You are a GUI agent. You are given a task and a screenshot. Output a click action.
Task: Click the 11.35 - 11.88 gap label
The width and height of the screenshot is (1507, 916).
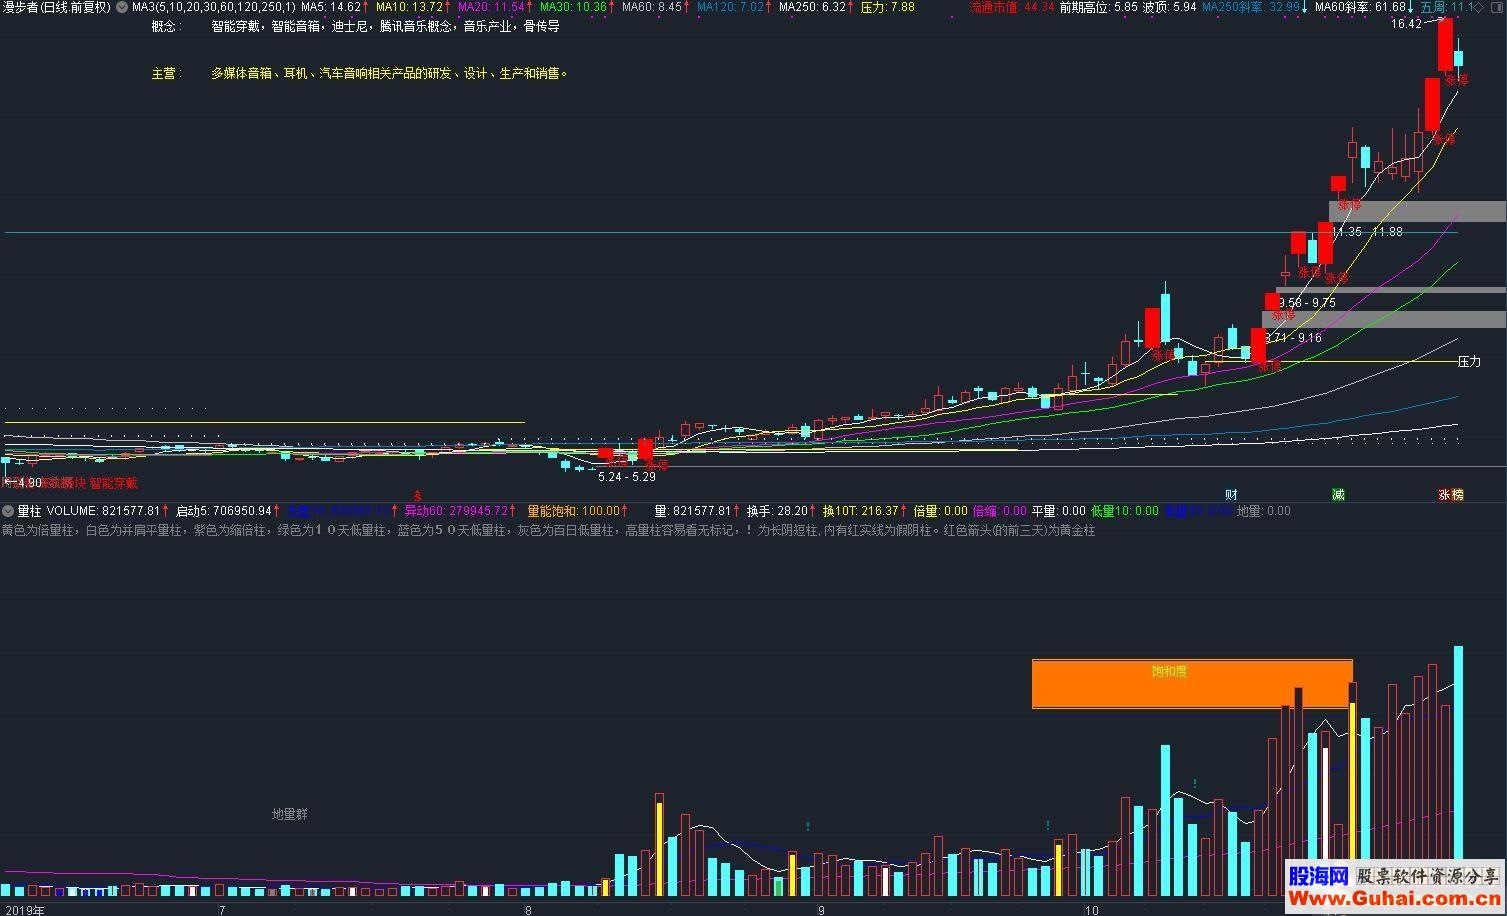pyautogui.click(x=1366, y=232)
